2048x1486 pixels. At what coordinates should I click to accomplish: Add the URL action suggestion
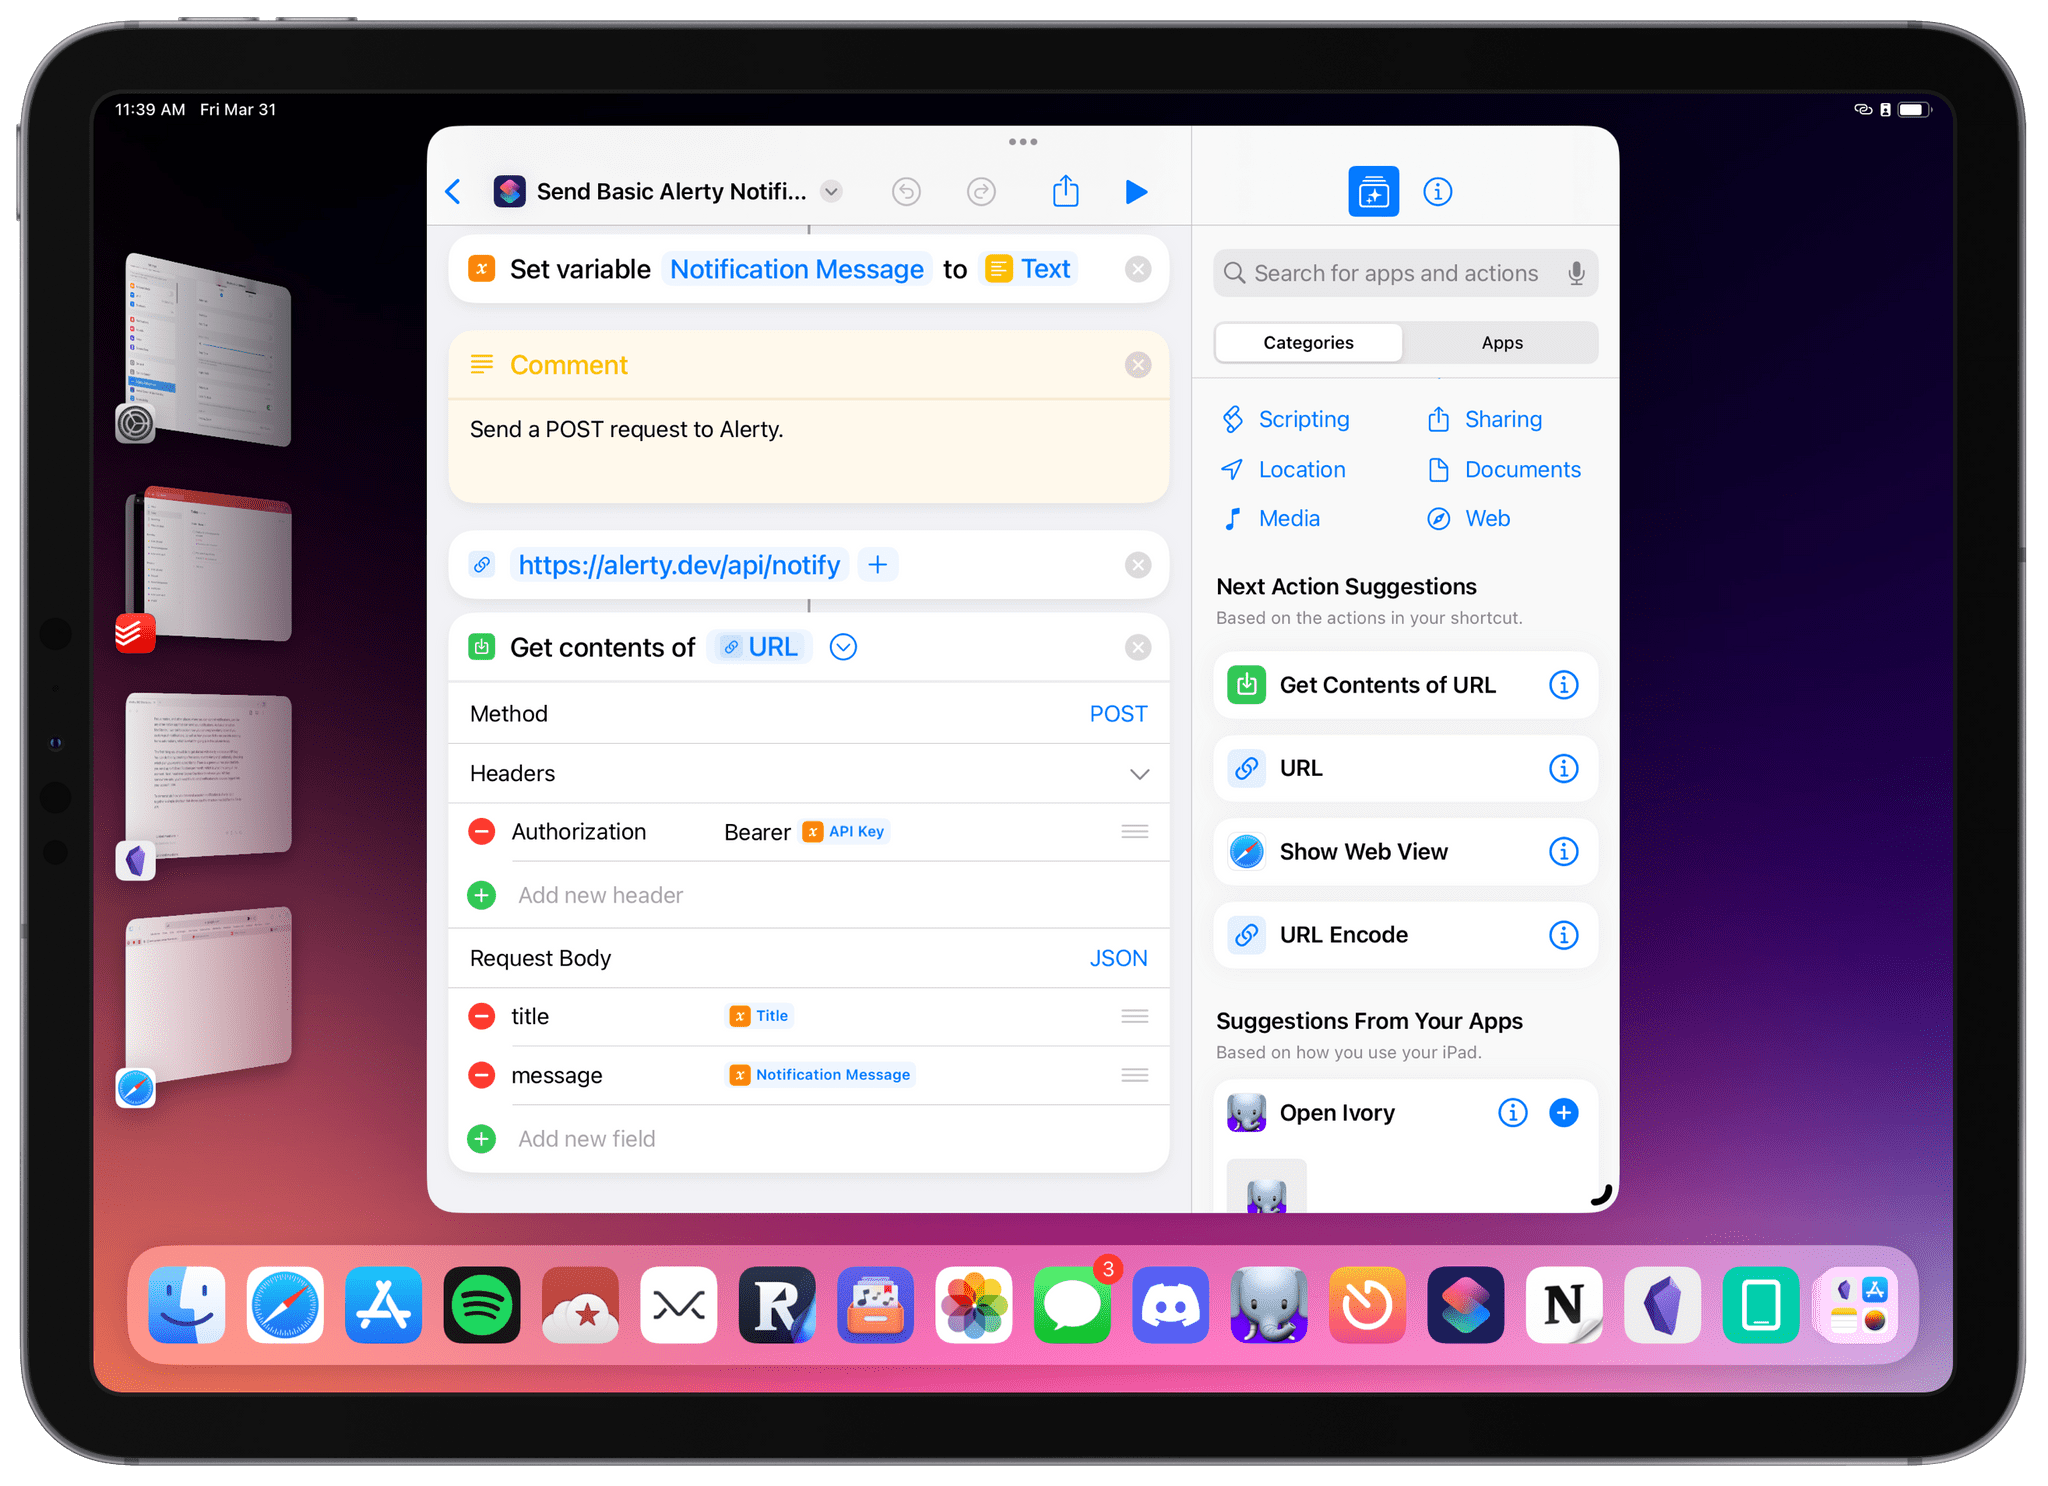pos(1405,768)
